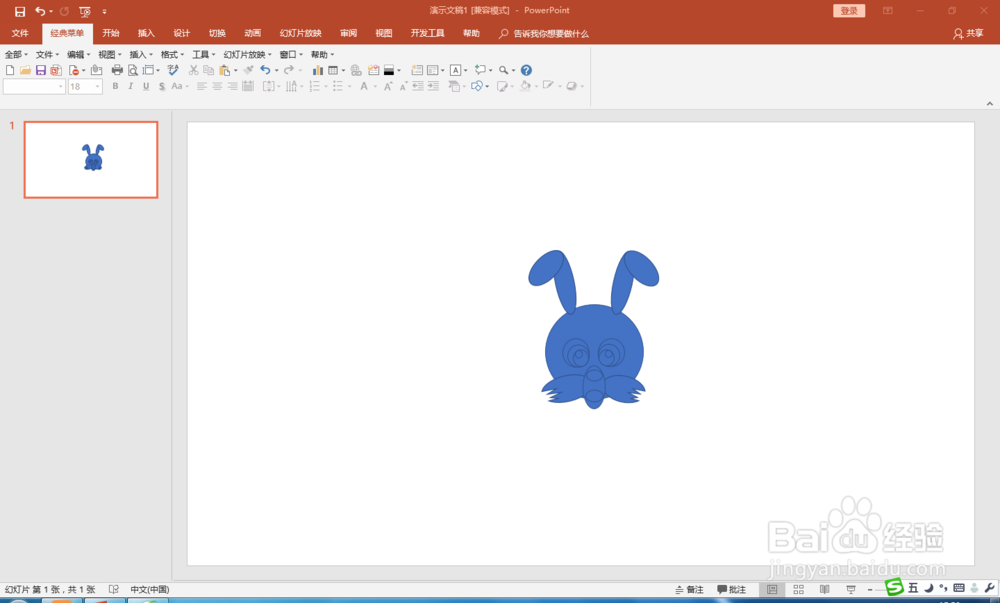Click the font name input box
1000x603 pixels.
[34, 86]
